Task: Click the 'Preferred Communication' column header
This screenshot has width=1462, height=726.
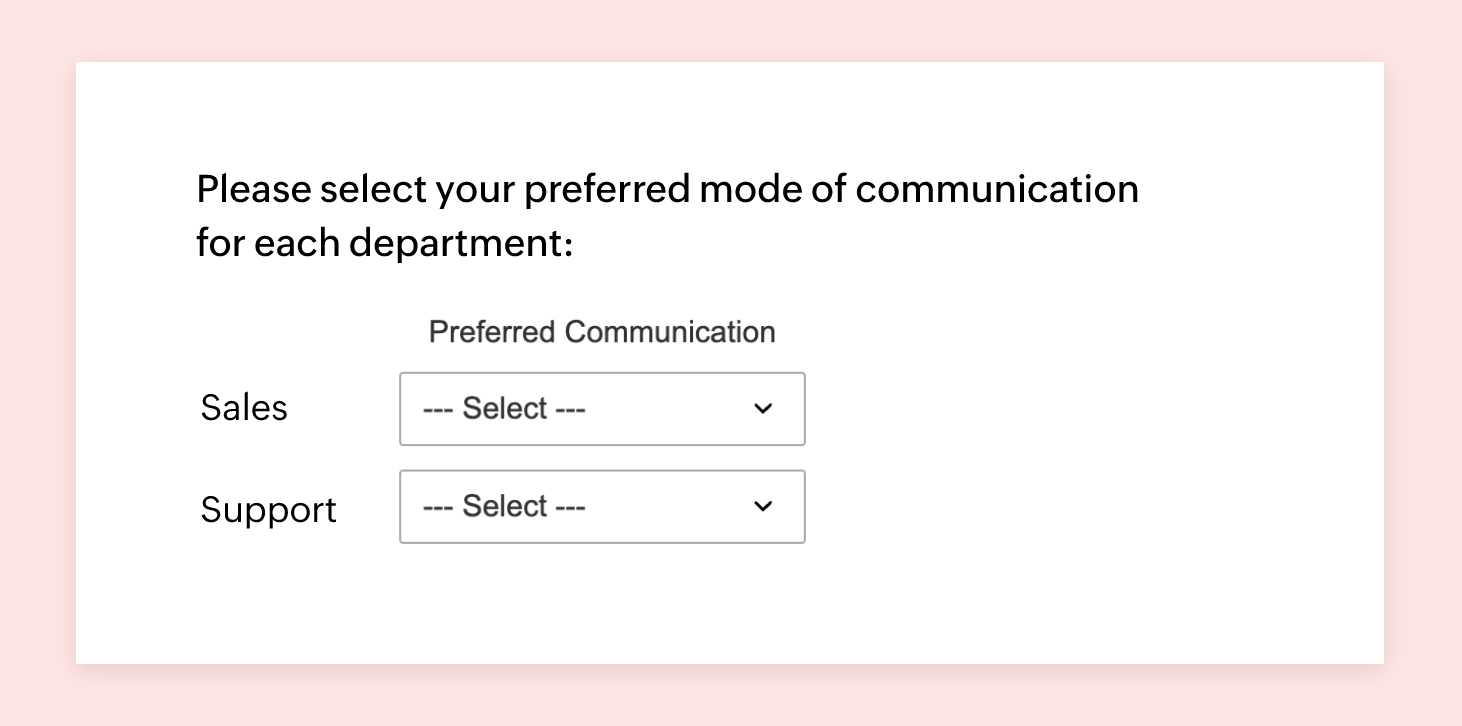Action: [602, 331]
